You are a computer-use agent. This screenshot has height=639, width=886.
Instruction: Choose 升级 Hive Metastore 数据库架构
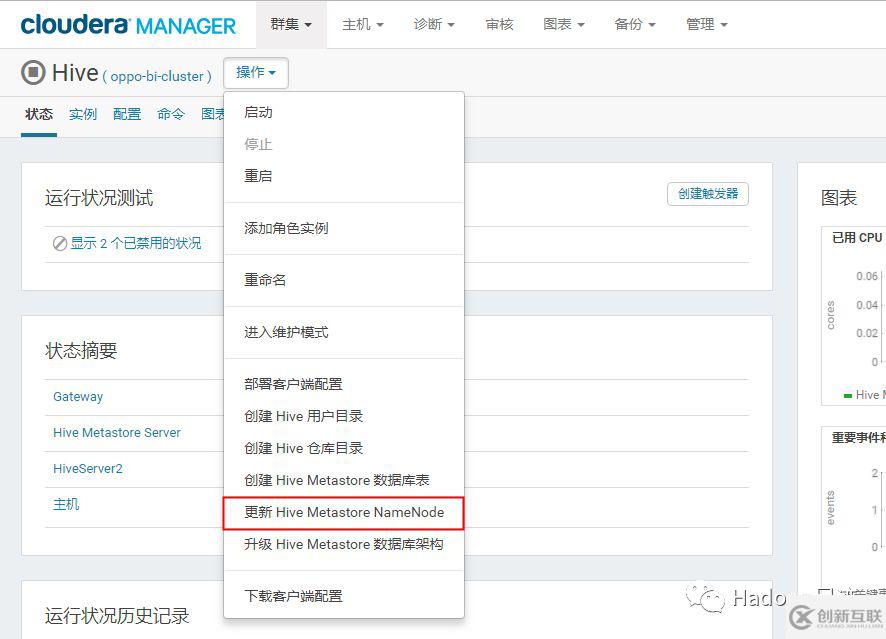(344, 545)
